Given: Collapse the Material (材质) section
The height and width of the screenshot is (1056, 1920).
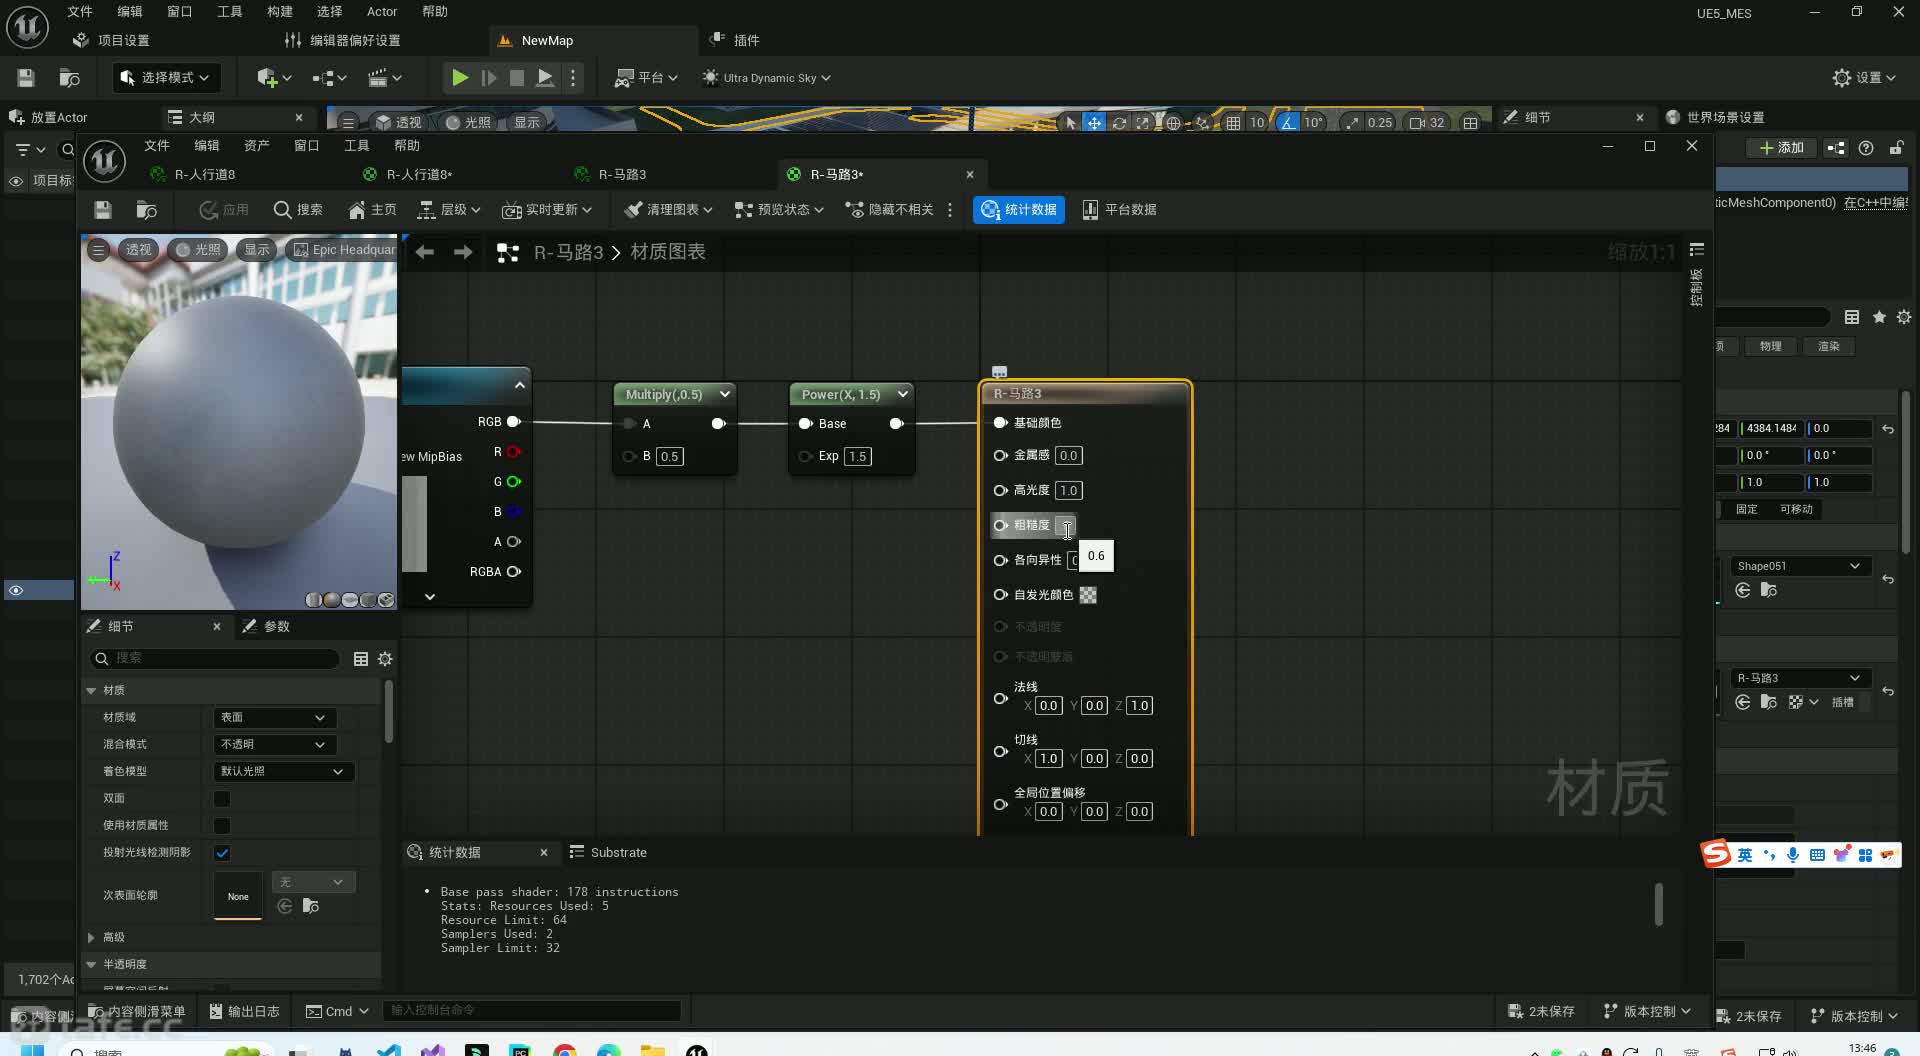Looking at the screenshot, I should point(91,691).
